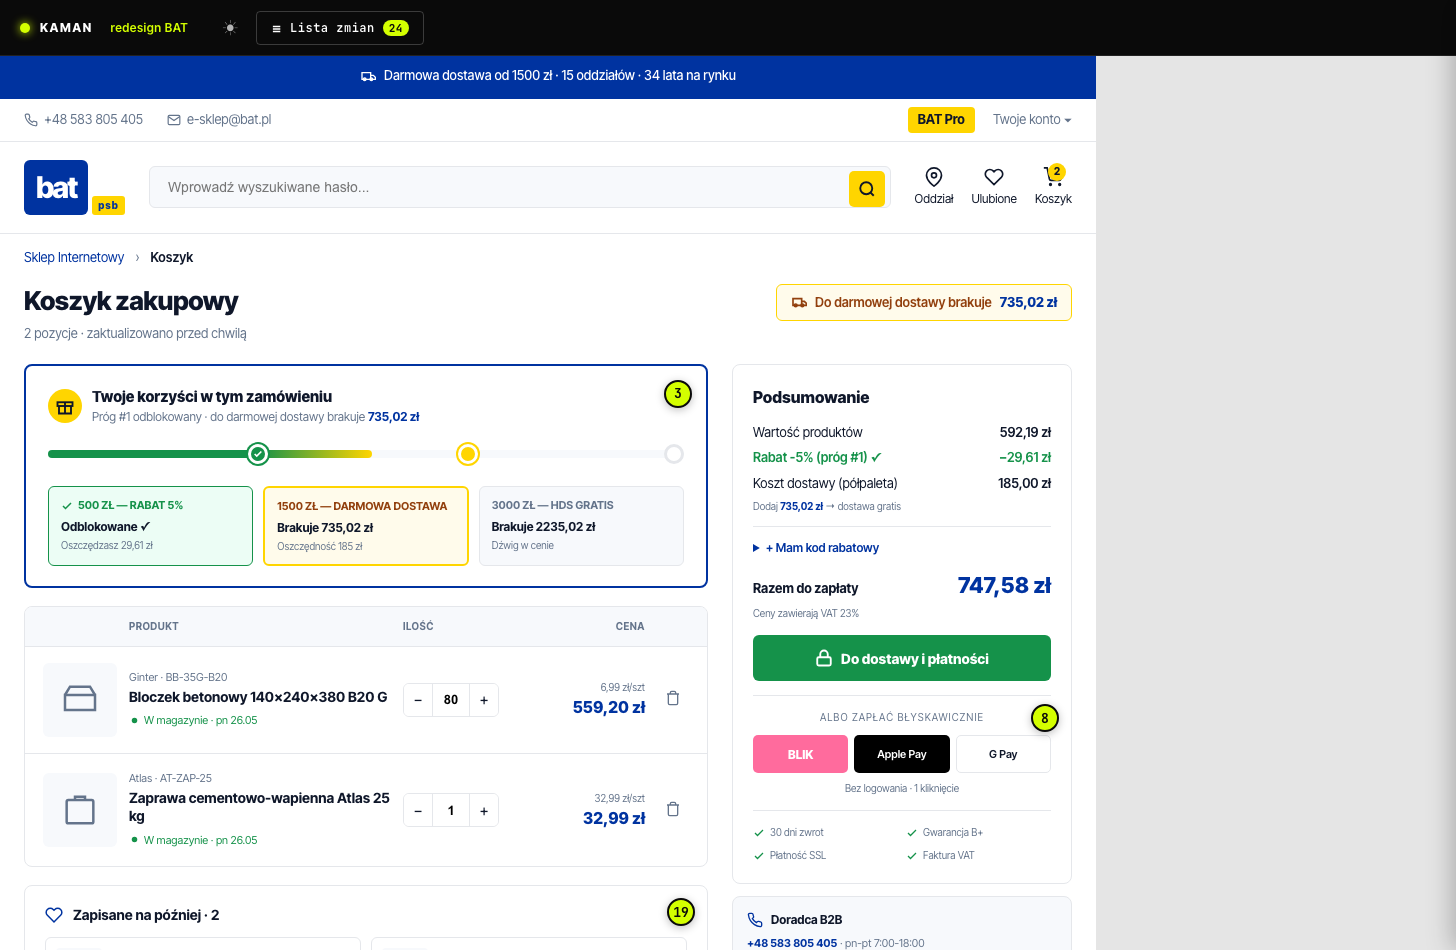Call the +48 583 805 405 header number
This screenshot has height=950, width=1456.
click(x=93, y=119)
